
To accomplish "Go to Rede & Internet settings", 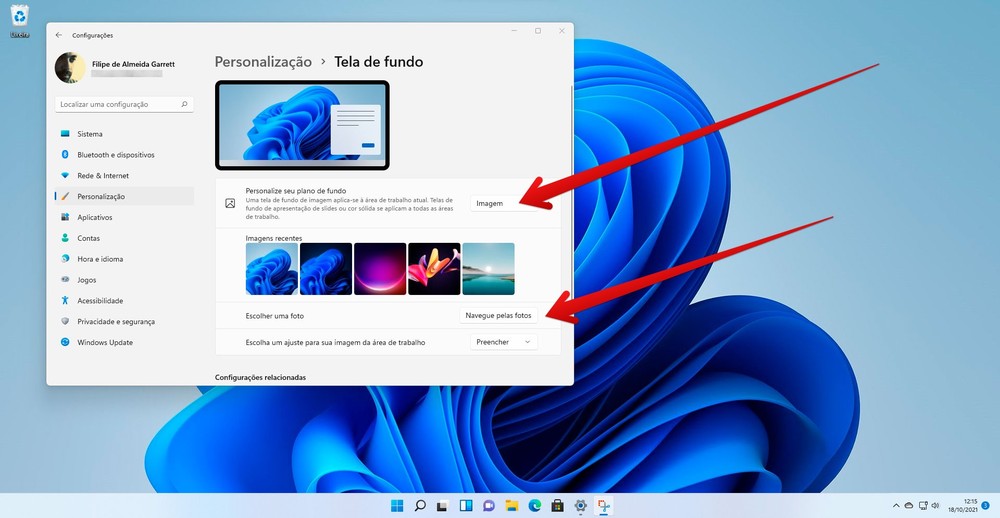I will (x=103, y=175).
